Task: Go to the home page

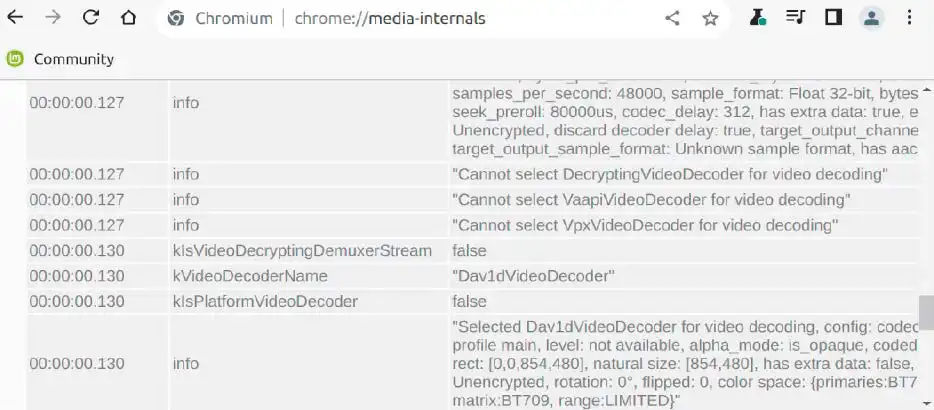Action: click(x=128, y=18)
